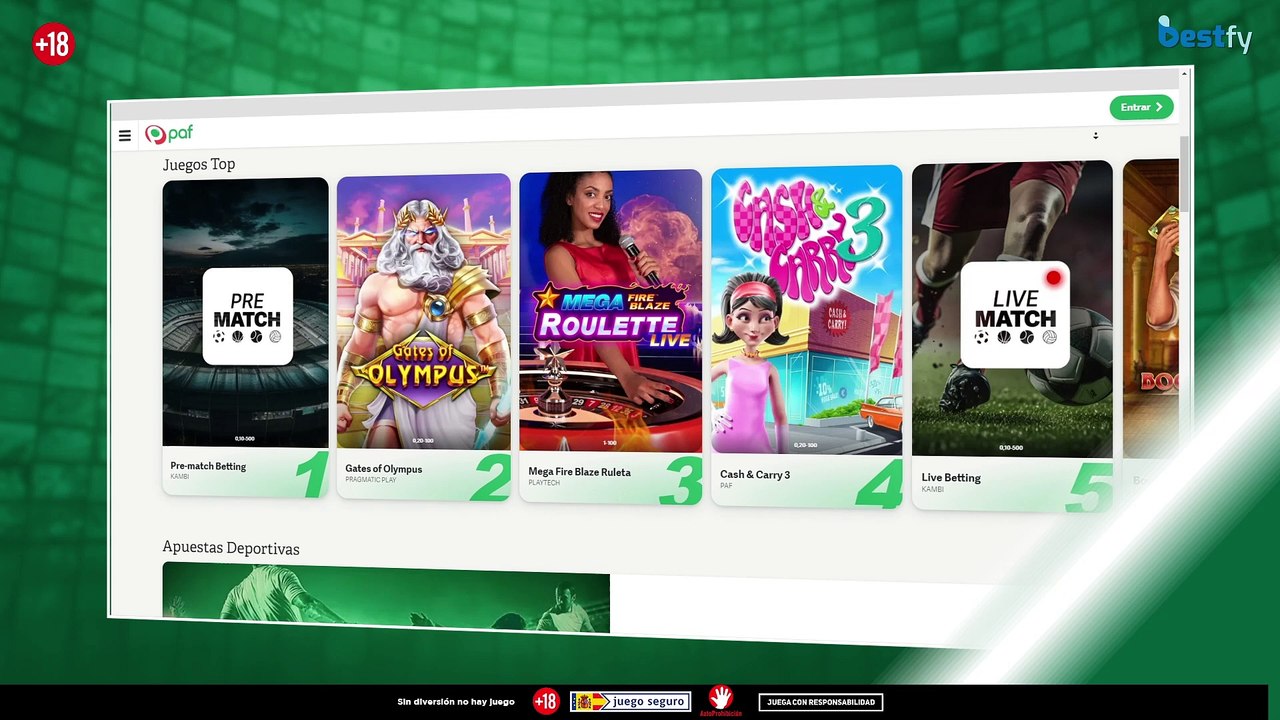This screenshot has height=720, width=1280.
Task: Click the "juego seguro" logo in bottom bar
Action: coord(630,702)
